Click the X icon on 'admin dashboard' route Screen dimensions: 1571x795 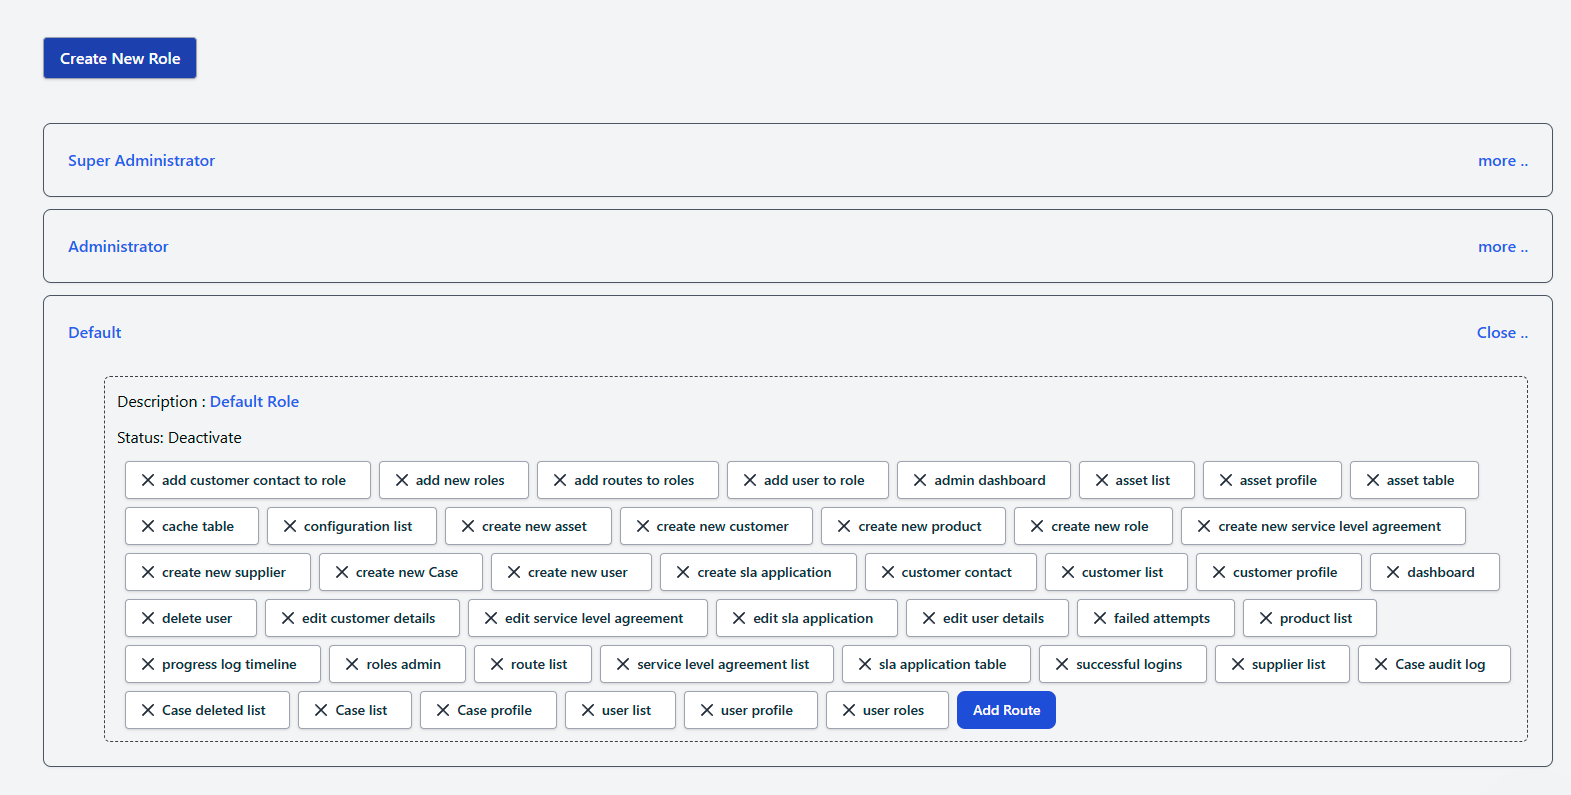point(920,480)
